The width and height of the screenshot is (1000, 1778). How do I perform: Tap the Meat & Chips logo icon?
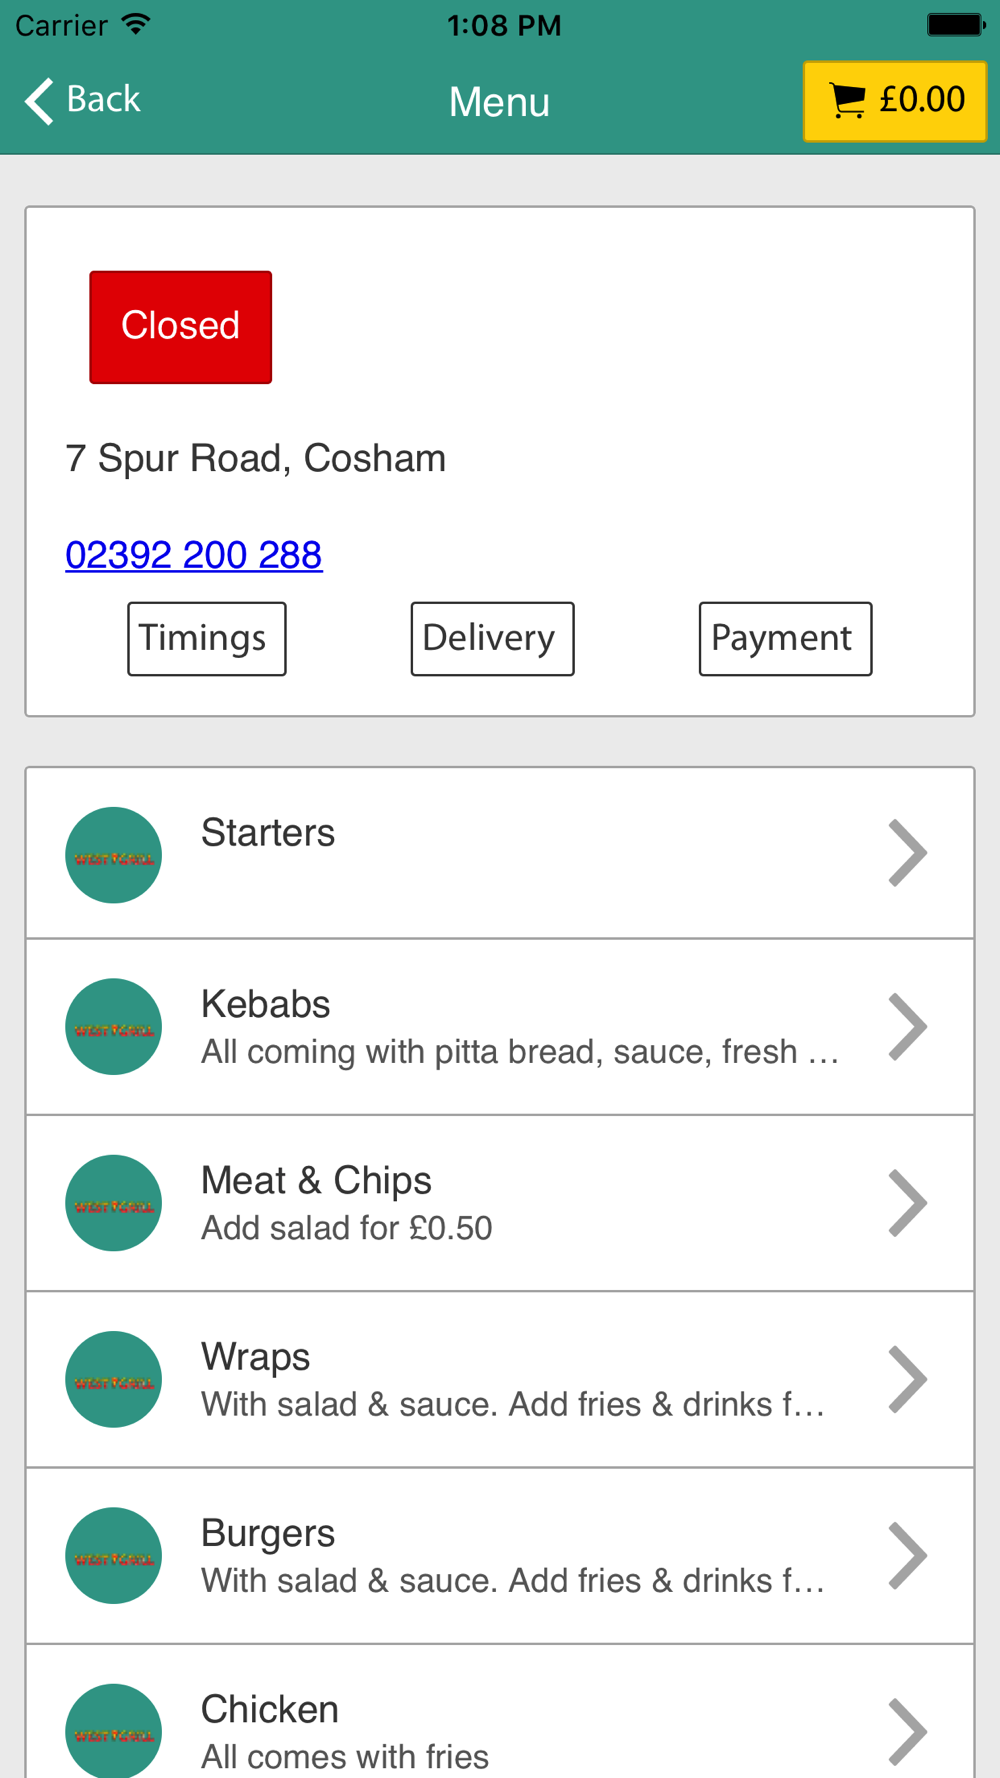114,1203
